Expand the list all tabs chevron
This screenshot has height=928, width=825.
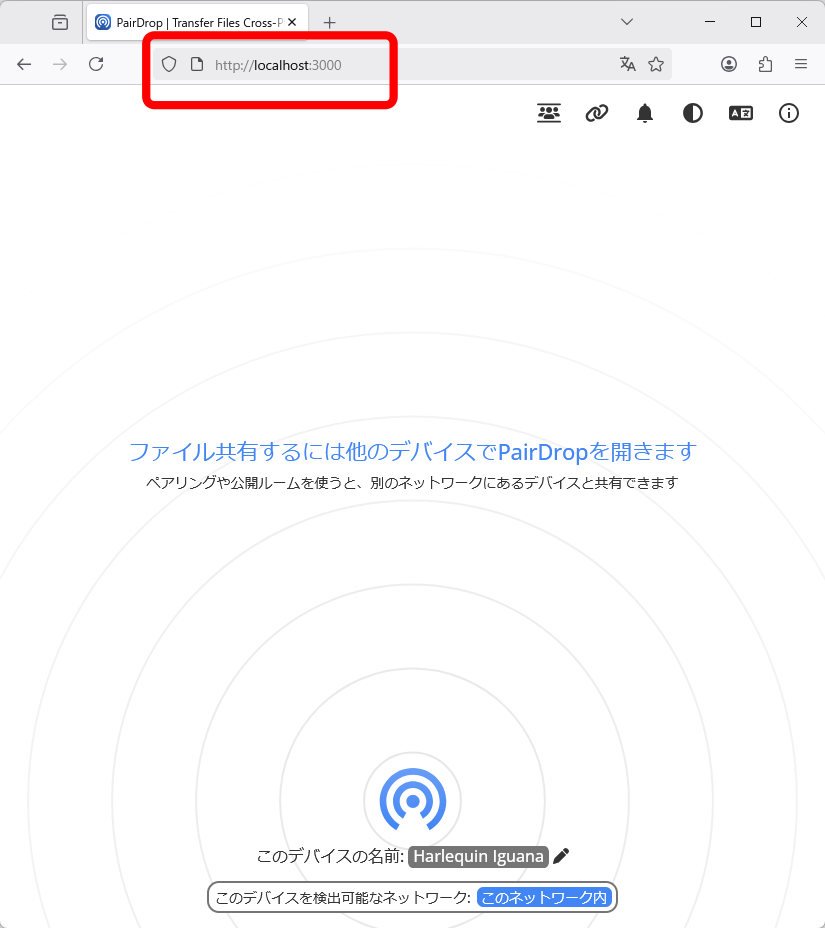click(x=627, y=22)
